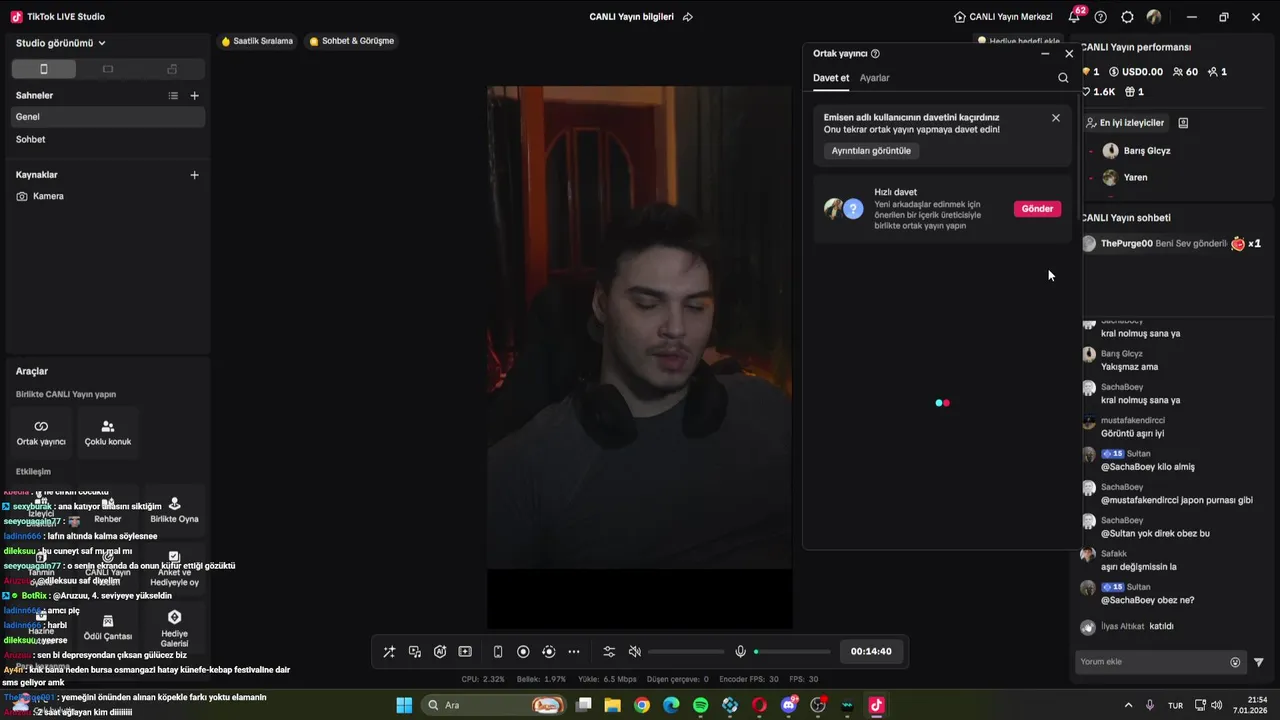1280x720 pixels.
Task: Open Windows Start menu
Action: [x=404, y=705]
